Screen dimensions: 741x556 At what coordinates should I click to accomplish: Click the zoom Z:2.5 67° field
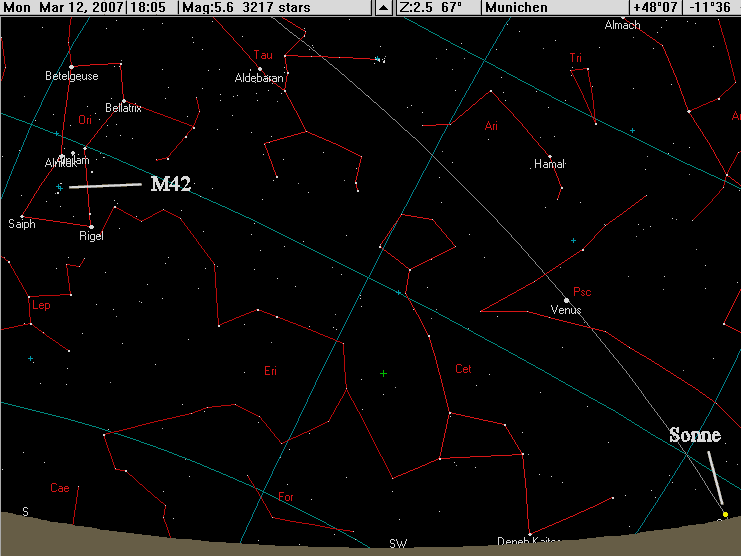click(435, 8)
